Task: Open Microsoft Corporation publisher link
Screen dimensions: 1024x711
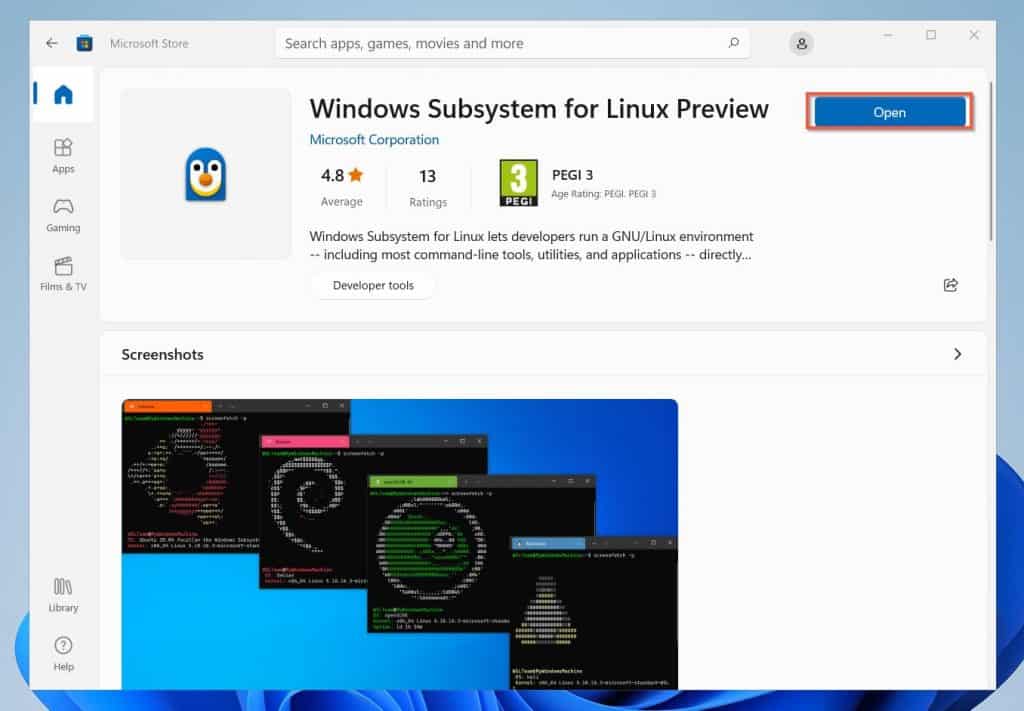Action: coord(374,140)
